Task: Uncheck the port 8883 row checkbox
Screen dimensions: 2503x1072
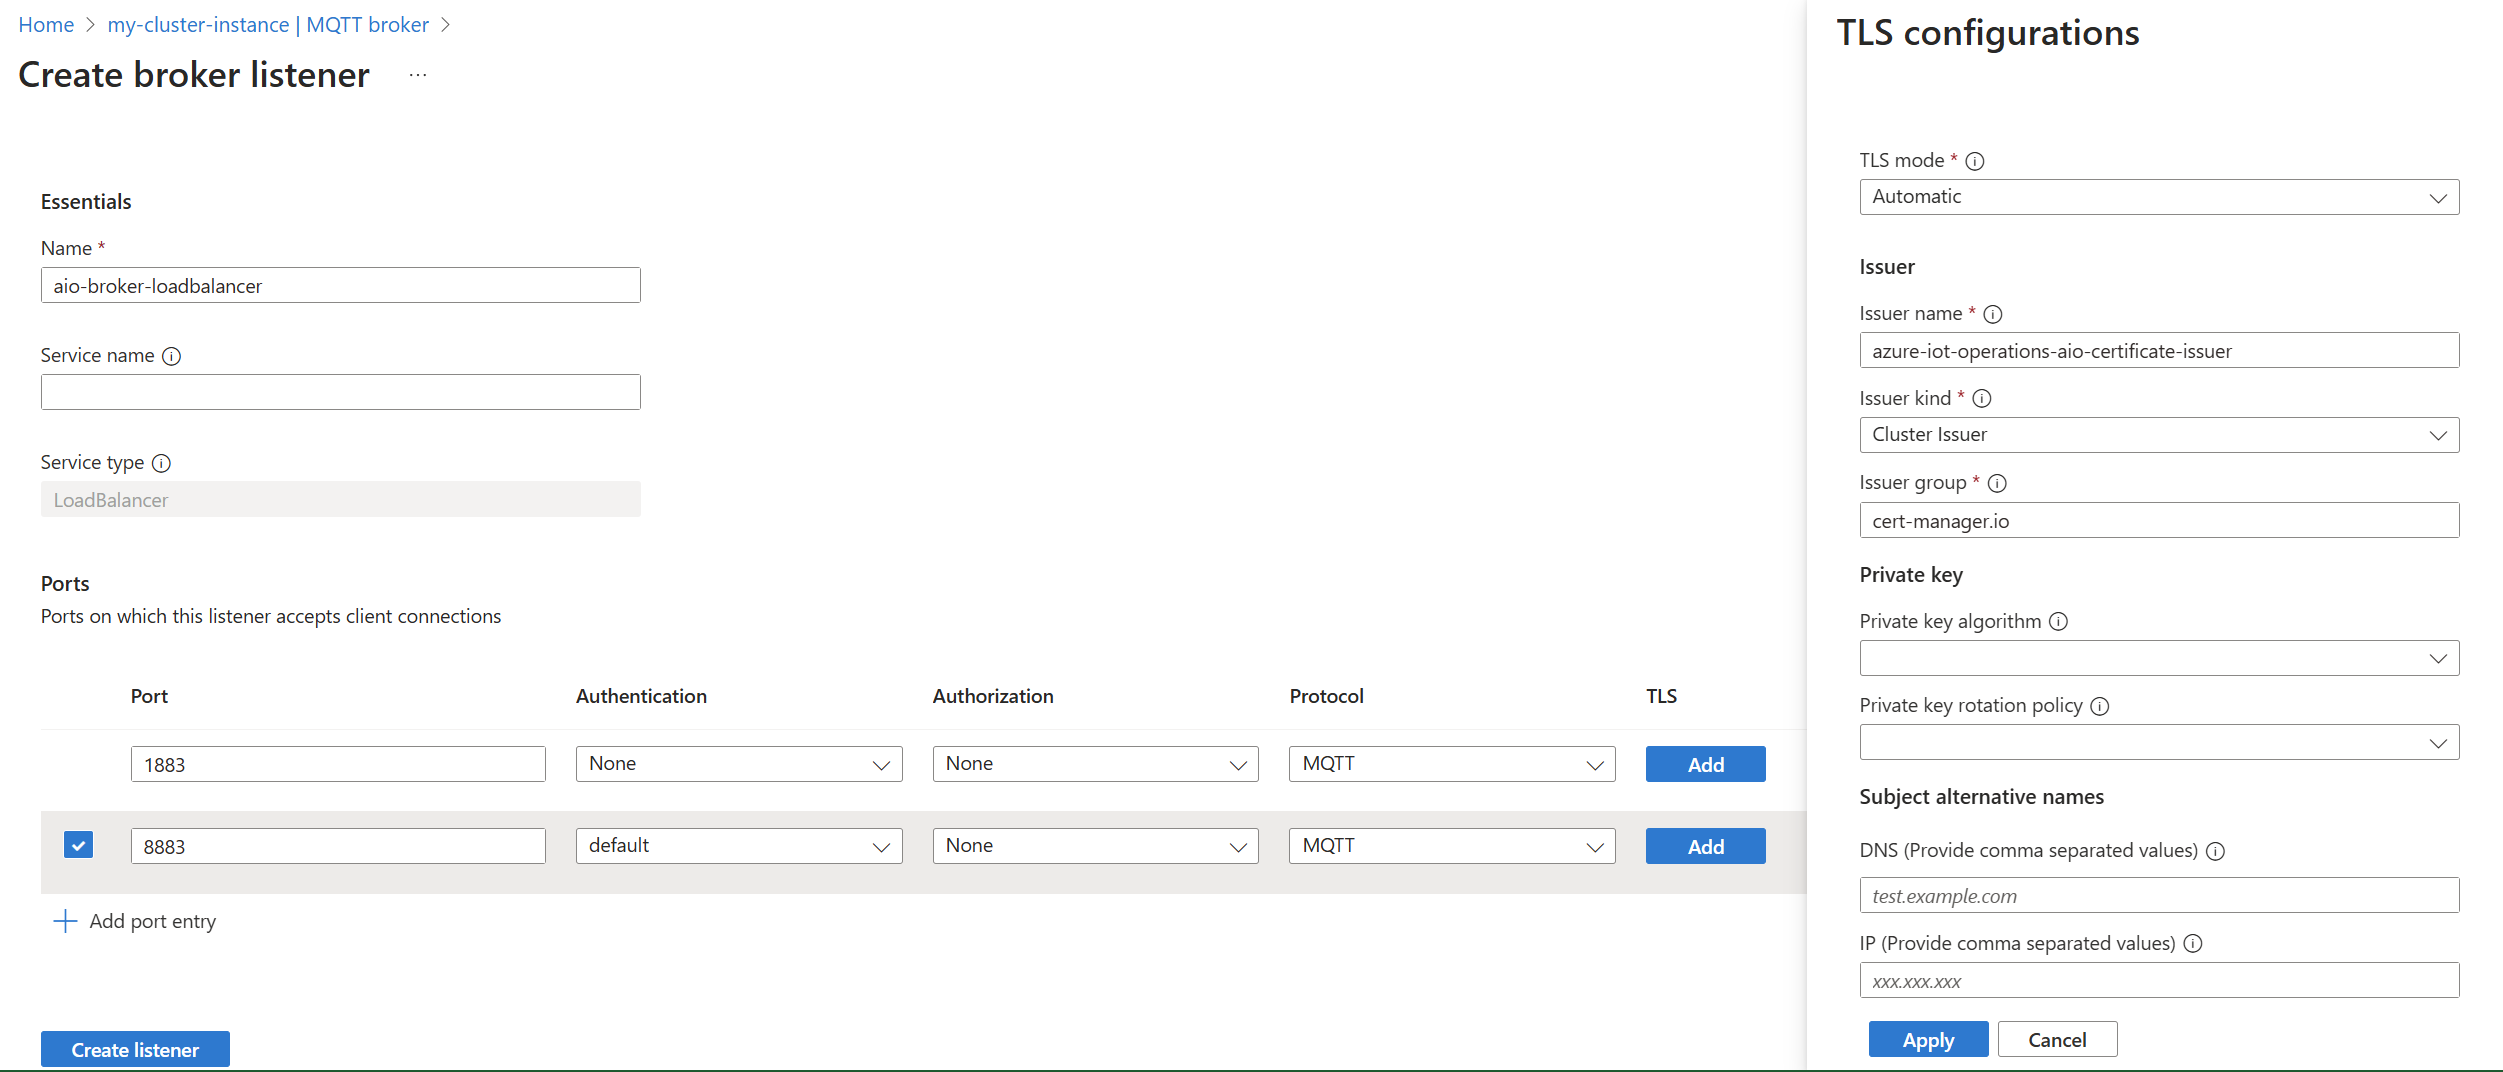Action: click(x=78, y=845)
